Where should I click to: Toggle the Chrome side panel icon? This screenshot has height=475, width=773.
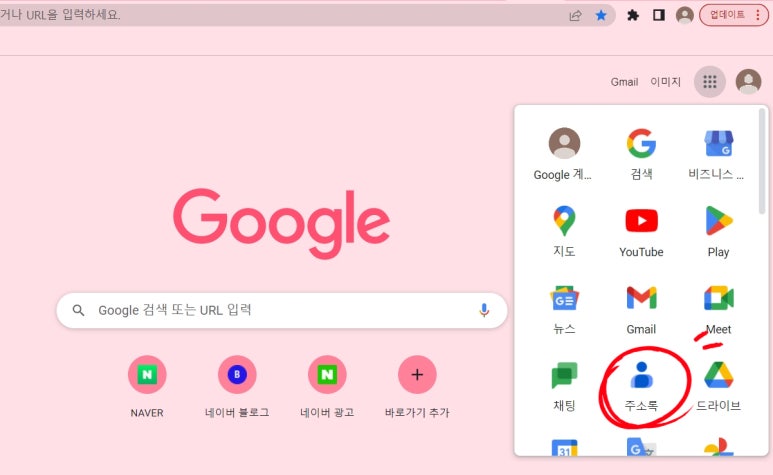coord(659,15)
